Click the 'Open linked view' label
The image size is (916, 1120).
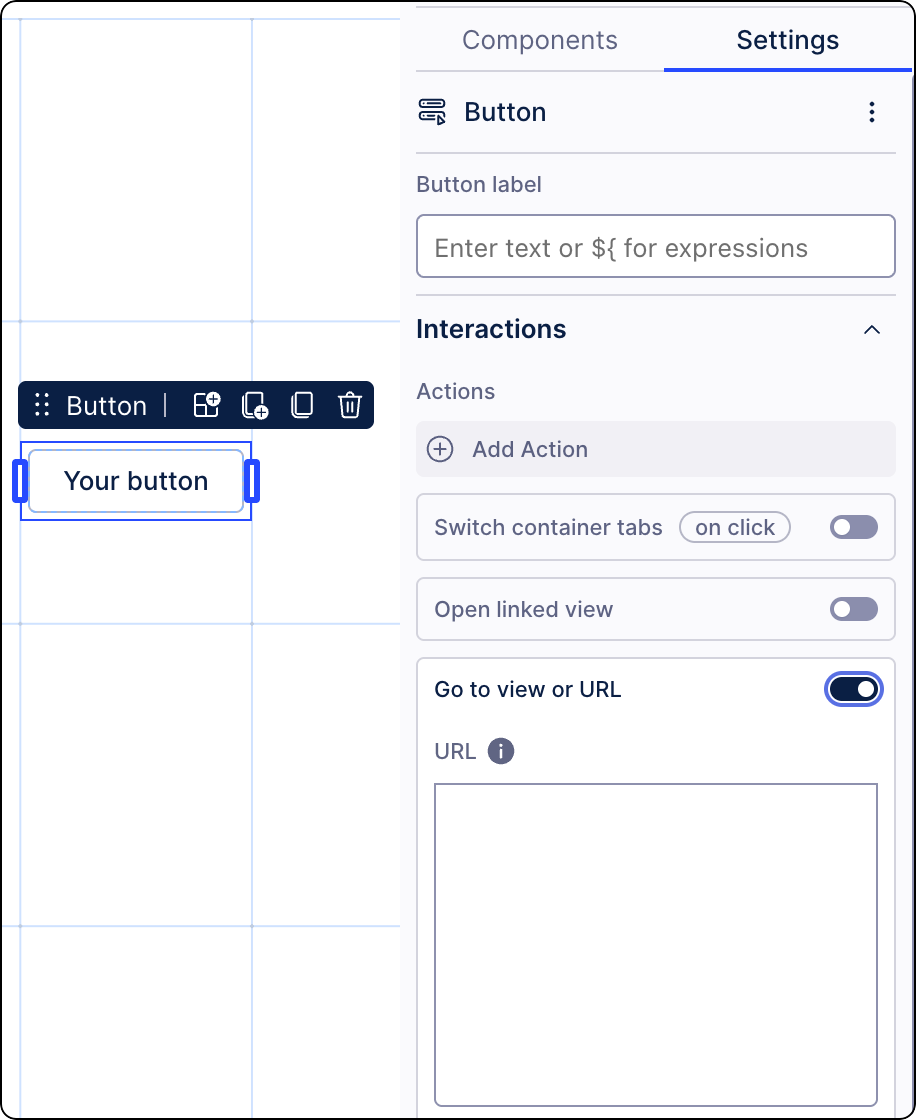524,609
